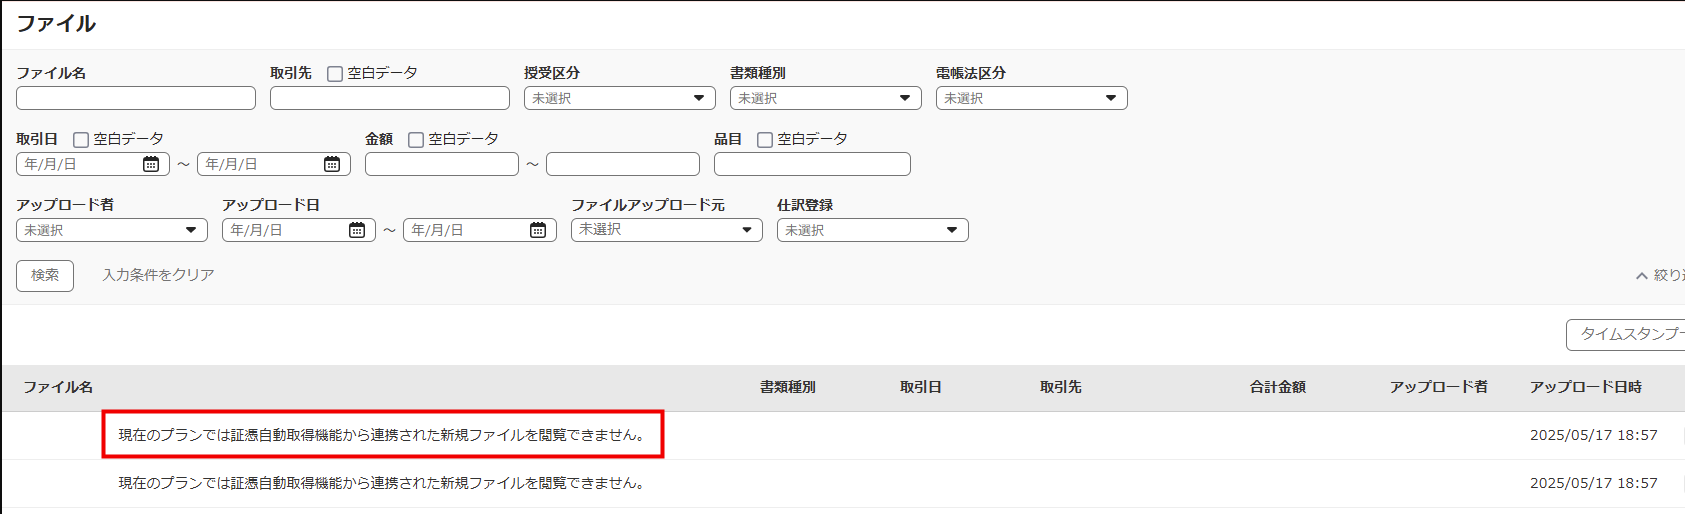Check 空白データ box next to 取引先
1685x514 pixels.
[335, 74]
